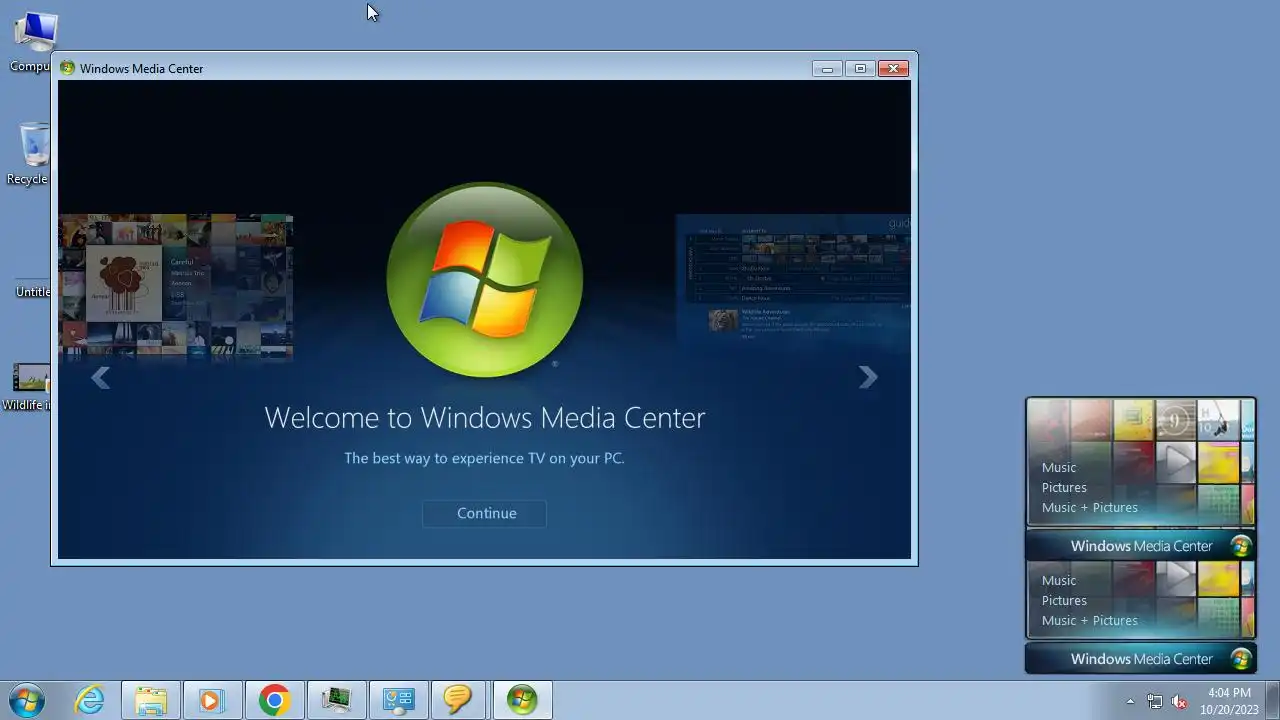Click the large green Windows Media Center logo

pos(484,280)
